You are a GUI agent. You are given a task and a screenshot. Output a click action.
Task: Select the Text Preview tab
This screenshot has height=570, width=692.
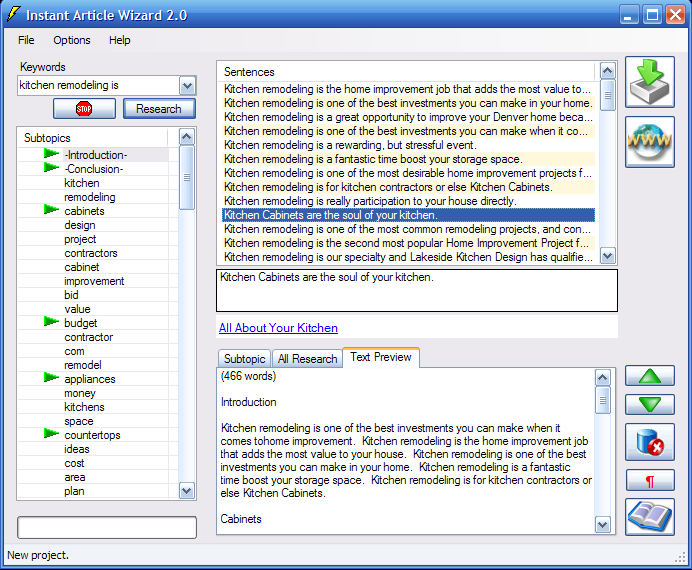click(x=381, y=357)
